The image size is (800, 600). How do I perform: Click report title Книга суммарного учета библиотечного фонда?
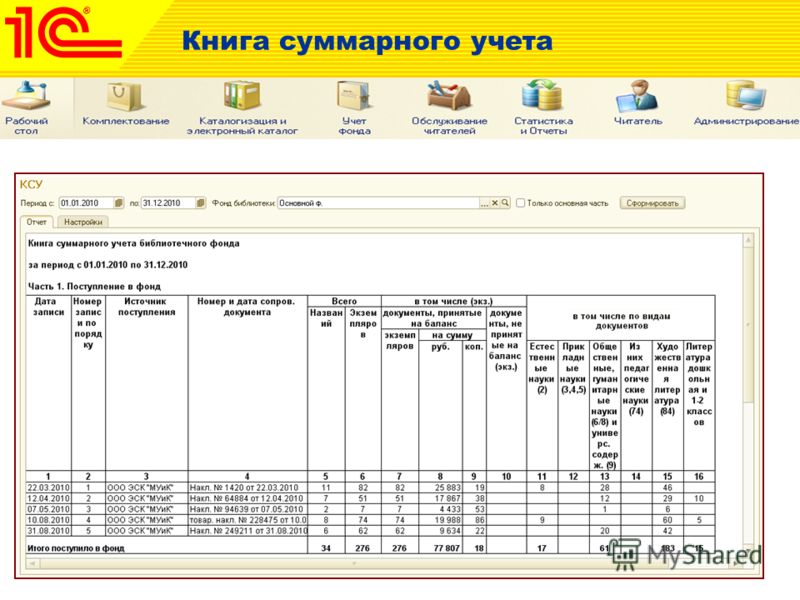point(134,243)
